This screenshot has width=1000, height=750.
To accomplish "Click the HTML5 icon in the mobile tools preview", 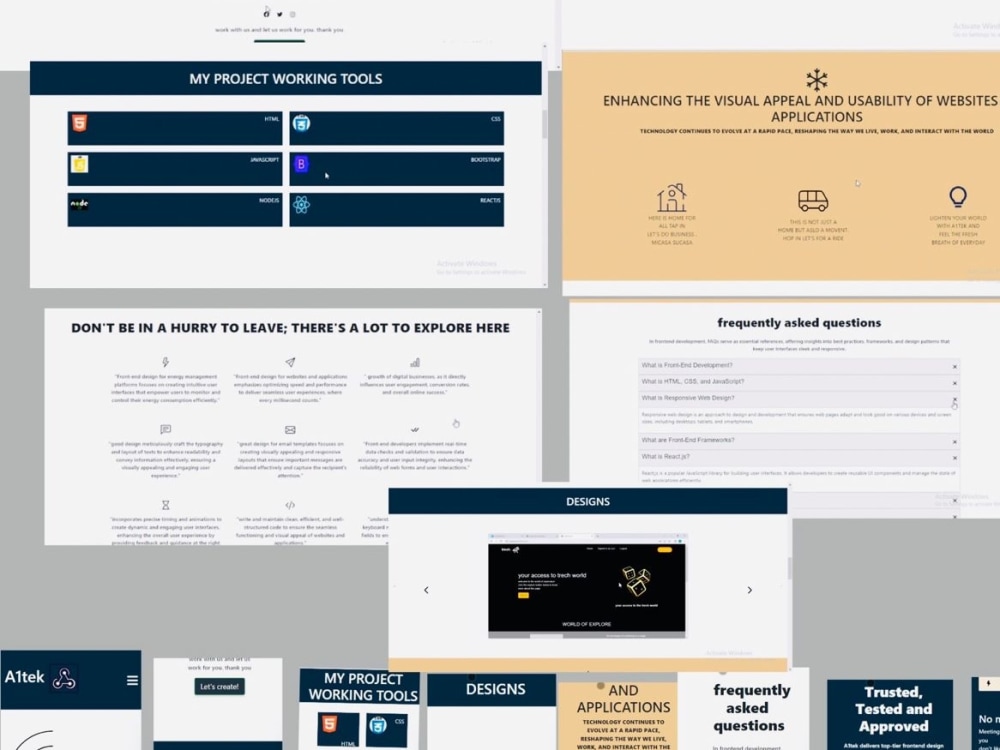I will pyautogui.click(x=329, y=724).
